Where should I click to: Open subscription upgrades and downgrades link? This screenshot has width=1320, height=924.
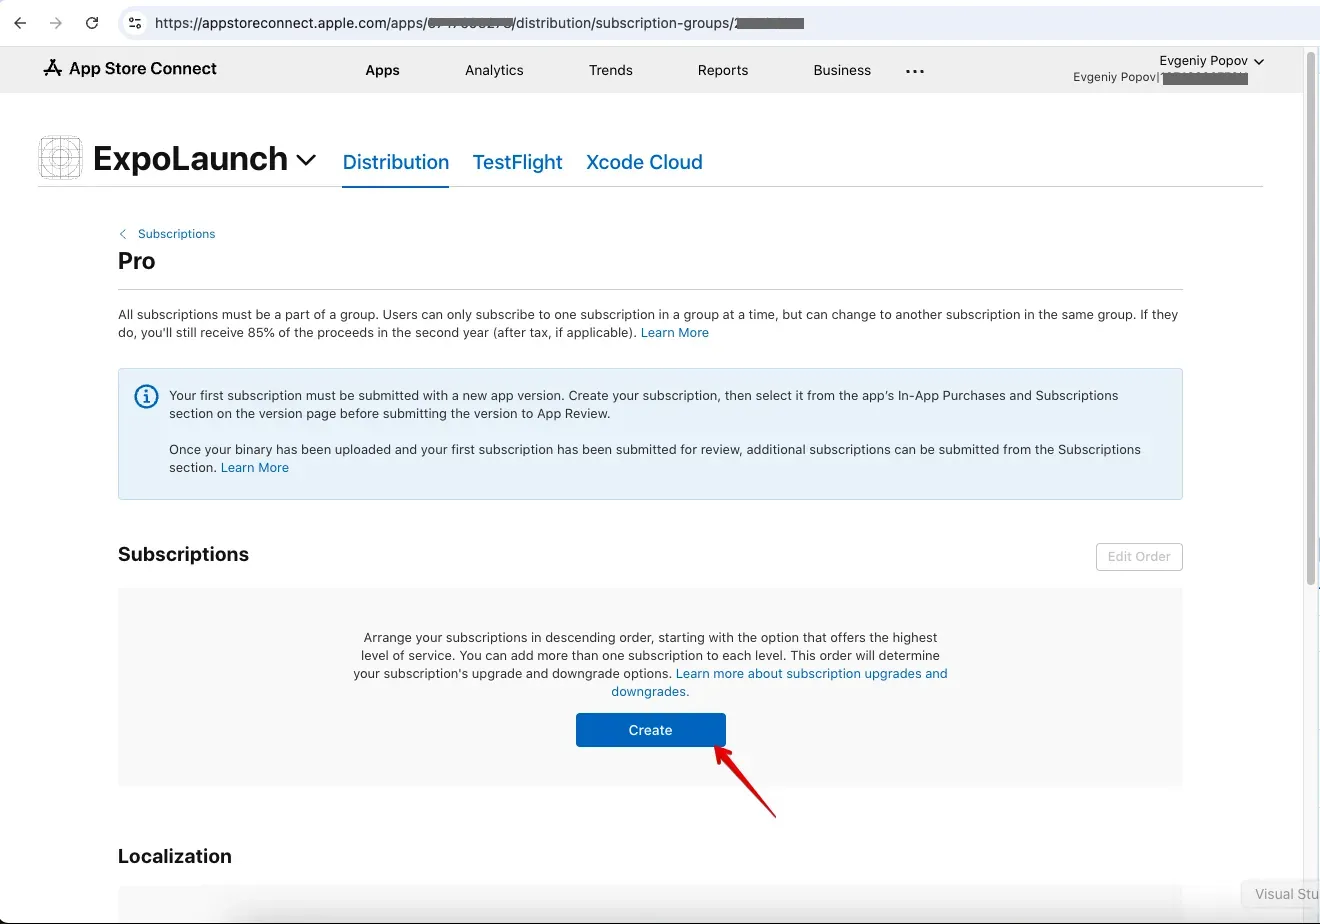(779, 682)
